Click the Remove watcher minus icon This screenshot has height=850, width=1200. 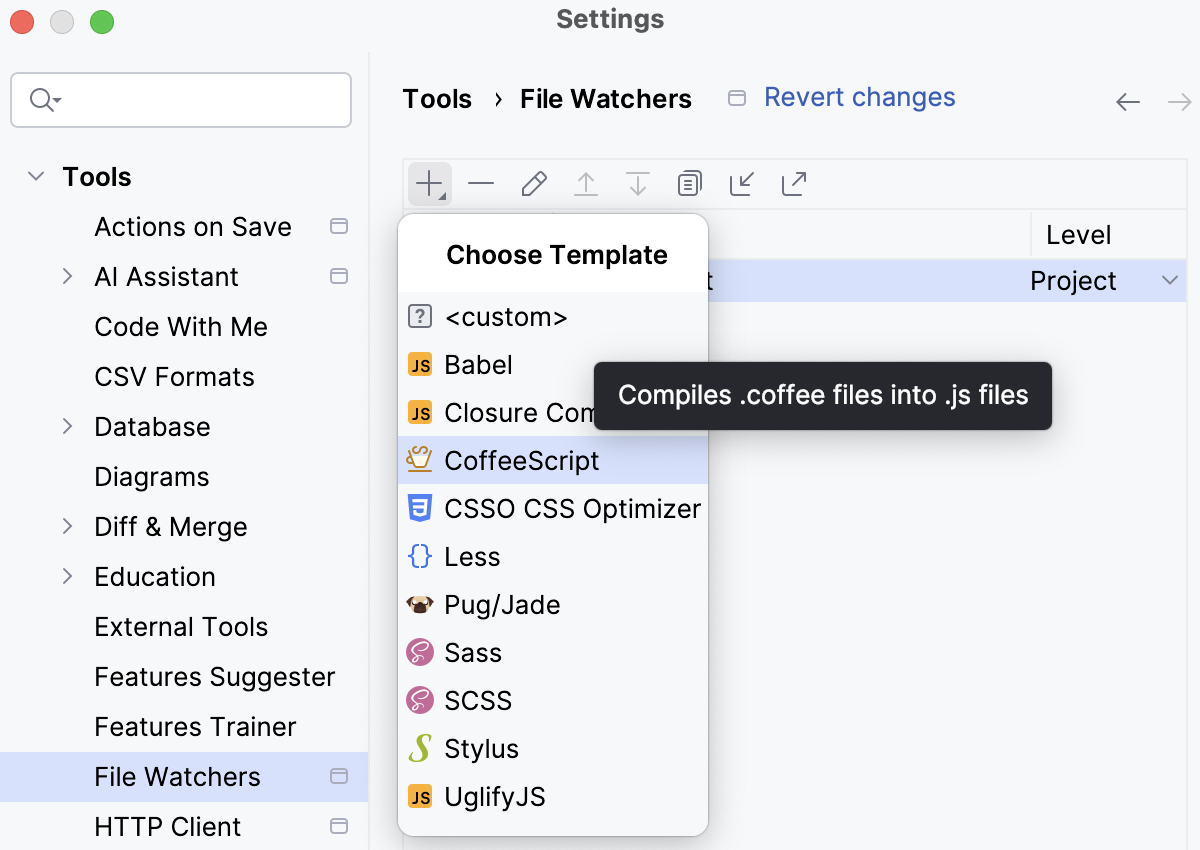pos(481,183)
